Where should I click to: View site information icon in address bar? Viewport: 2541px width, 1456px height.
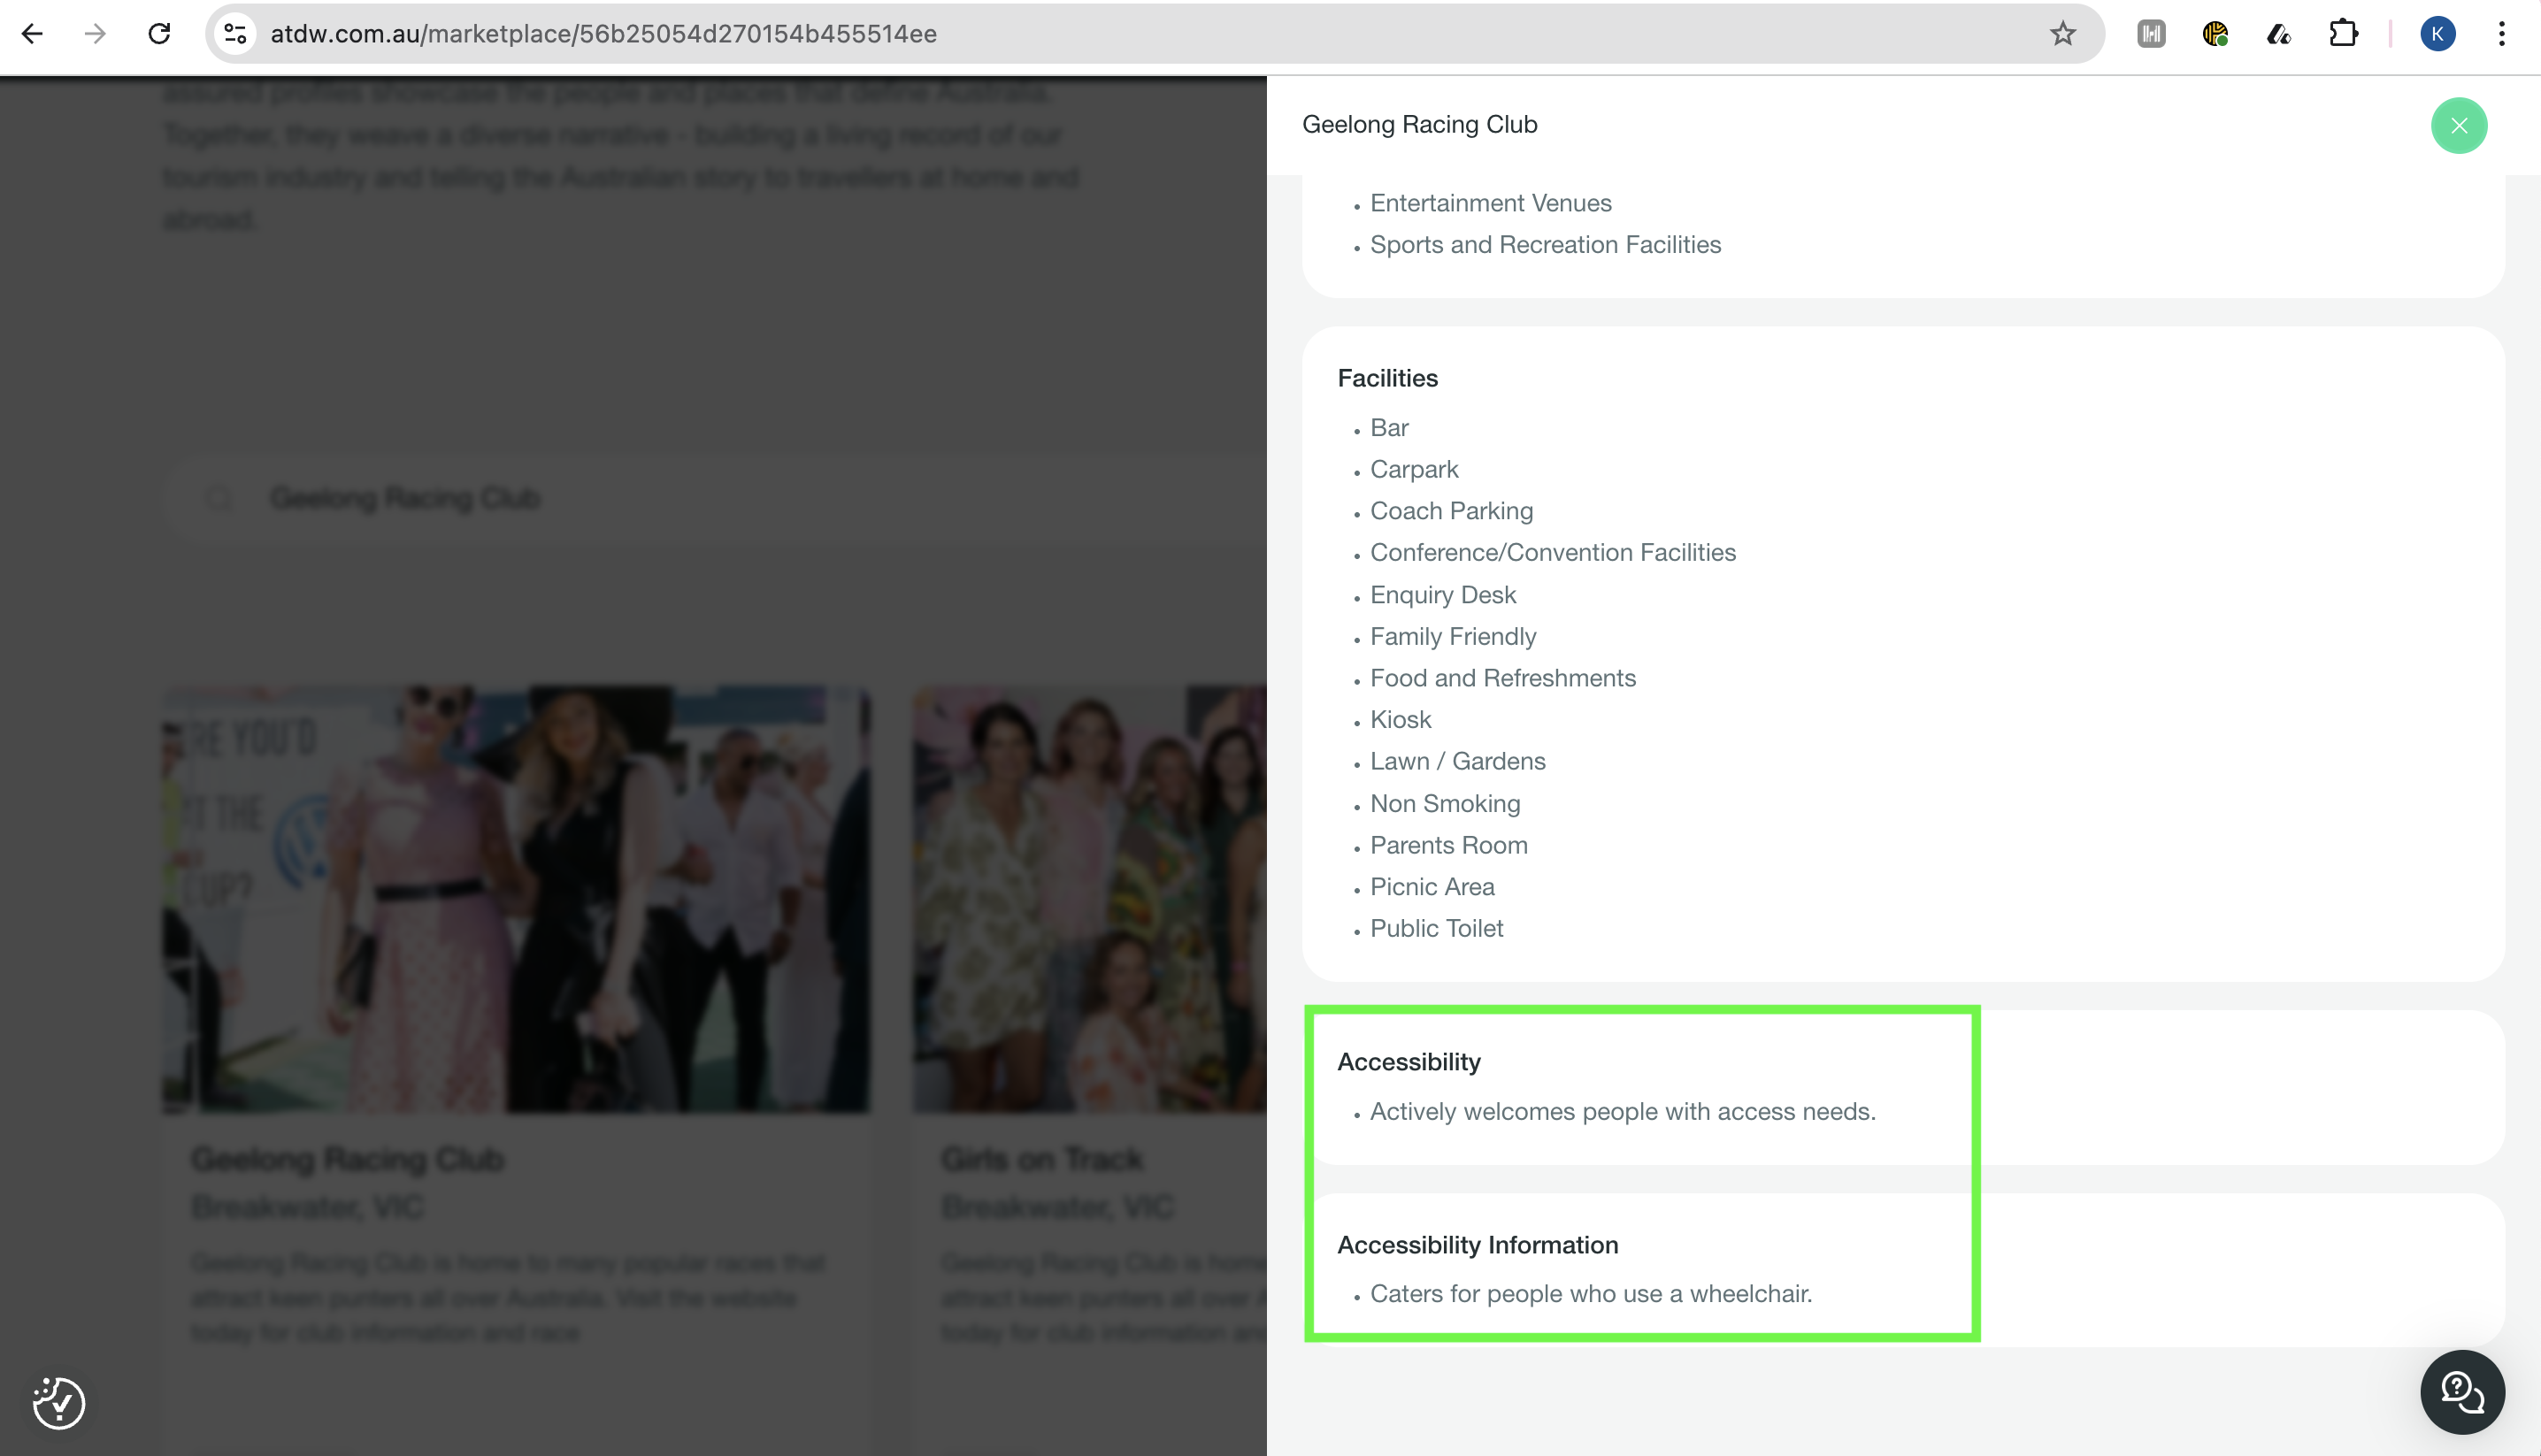[x=236, y=34]
